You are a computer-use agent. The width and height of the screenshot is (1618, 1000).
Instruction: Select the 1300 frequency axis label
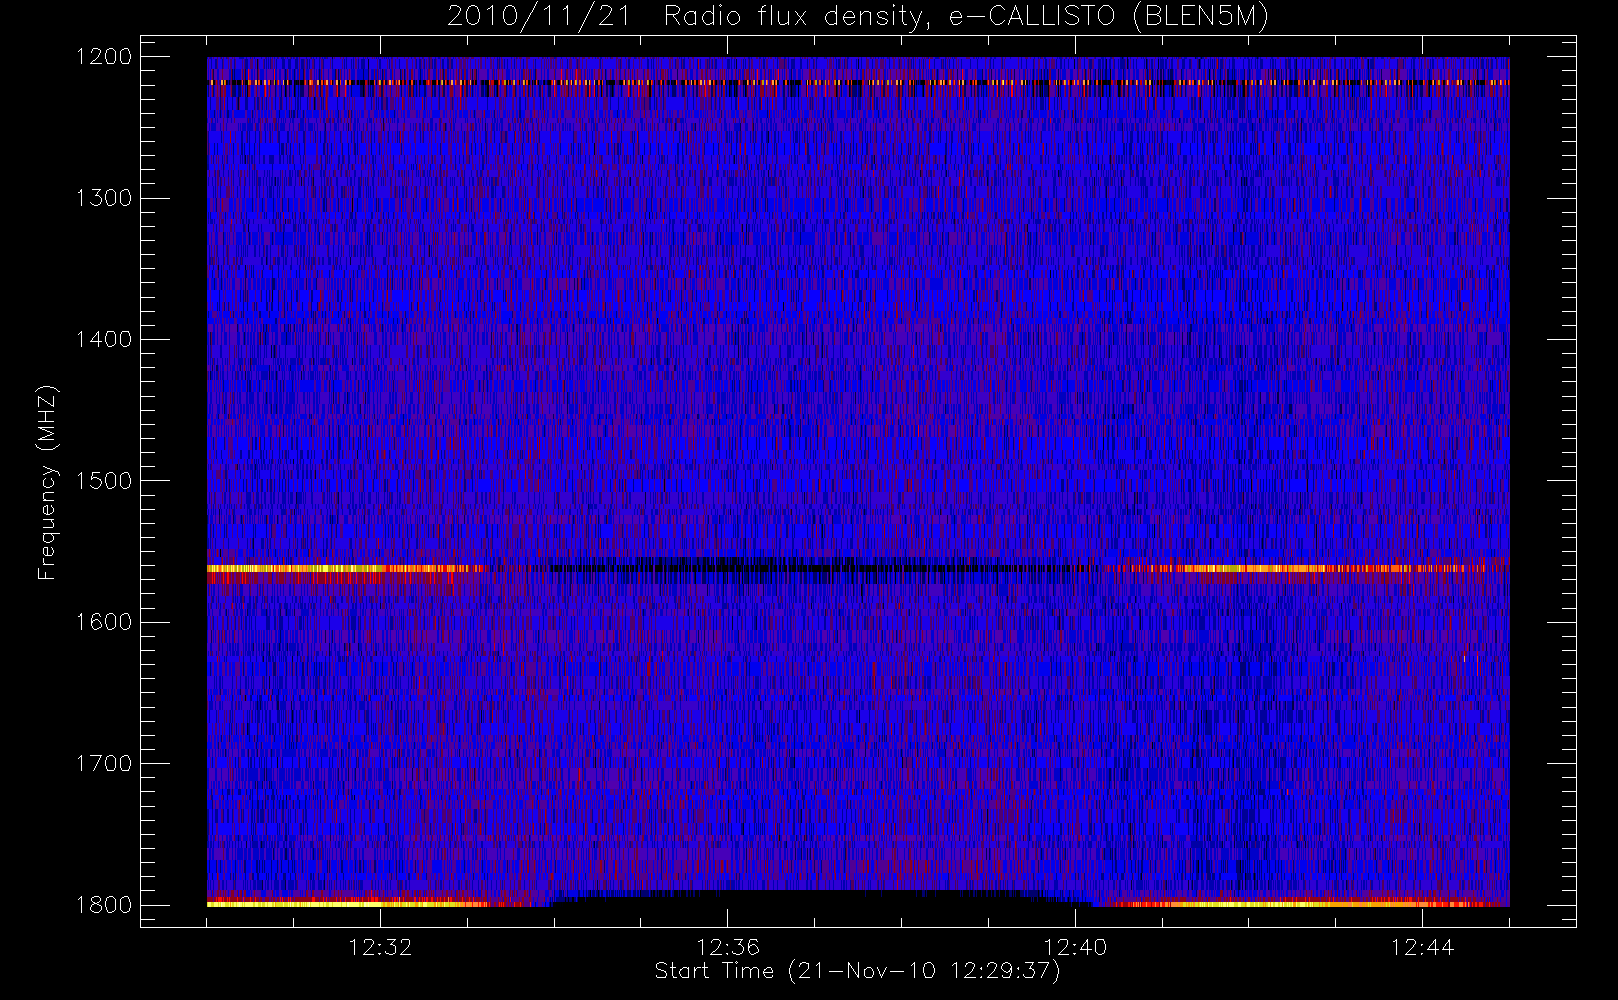tap(104, 198)
